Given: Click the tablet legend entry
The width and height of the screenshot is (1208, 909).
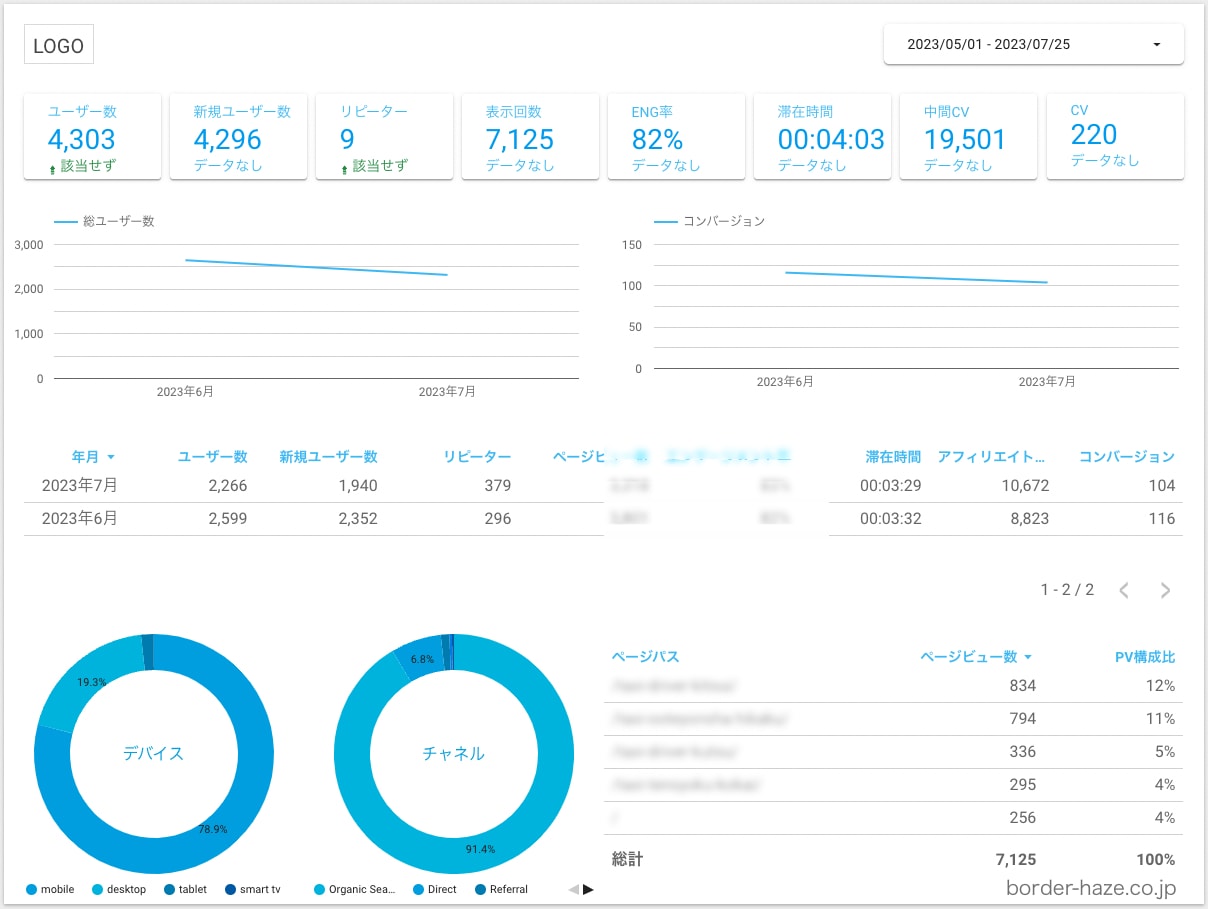Looking at the screenshot, I should [x=186, y=889].
